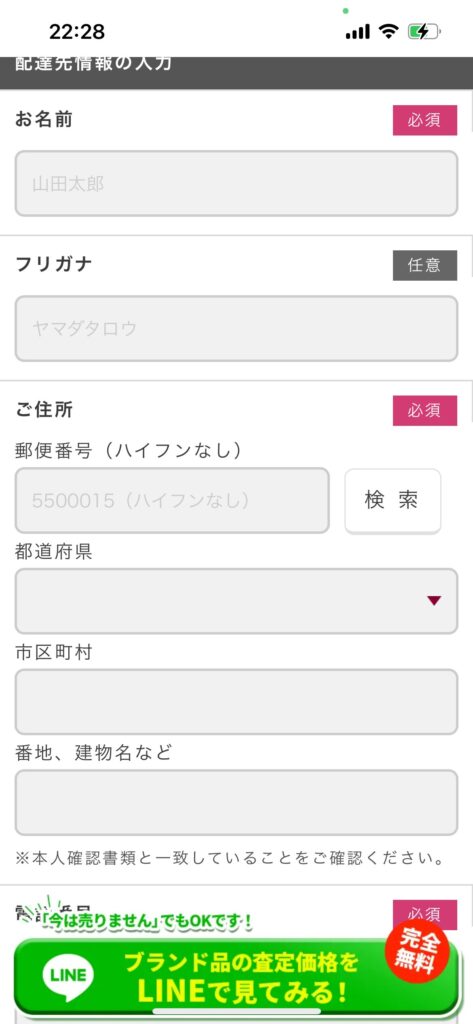This screenshot has width=473, height=1024.
Task: Focus the 番地、建物名など input field
Action: click(236, 803)
